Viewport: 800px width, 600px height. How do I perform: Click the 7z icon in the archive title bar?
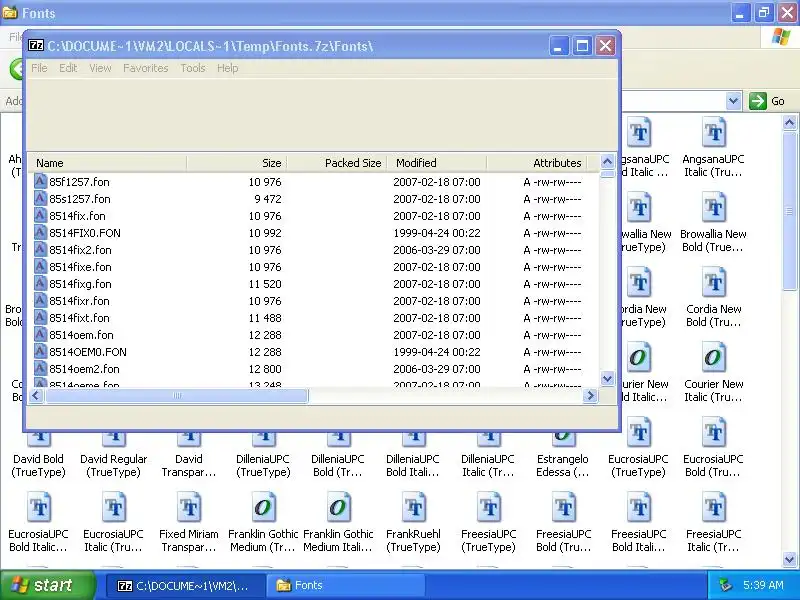[x=36, y=46]
